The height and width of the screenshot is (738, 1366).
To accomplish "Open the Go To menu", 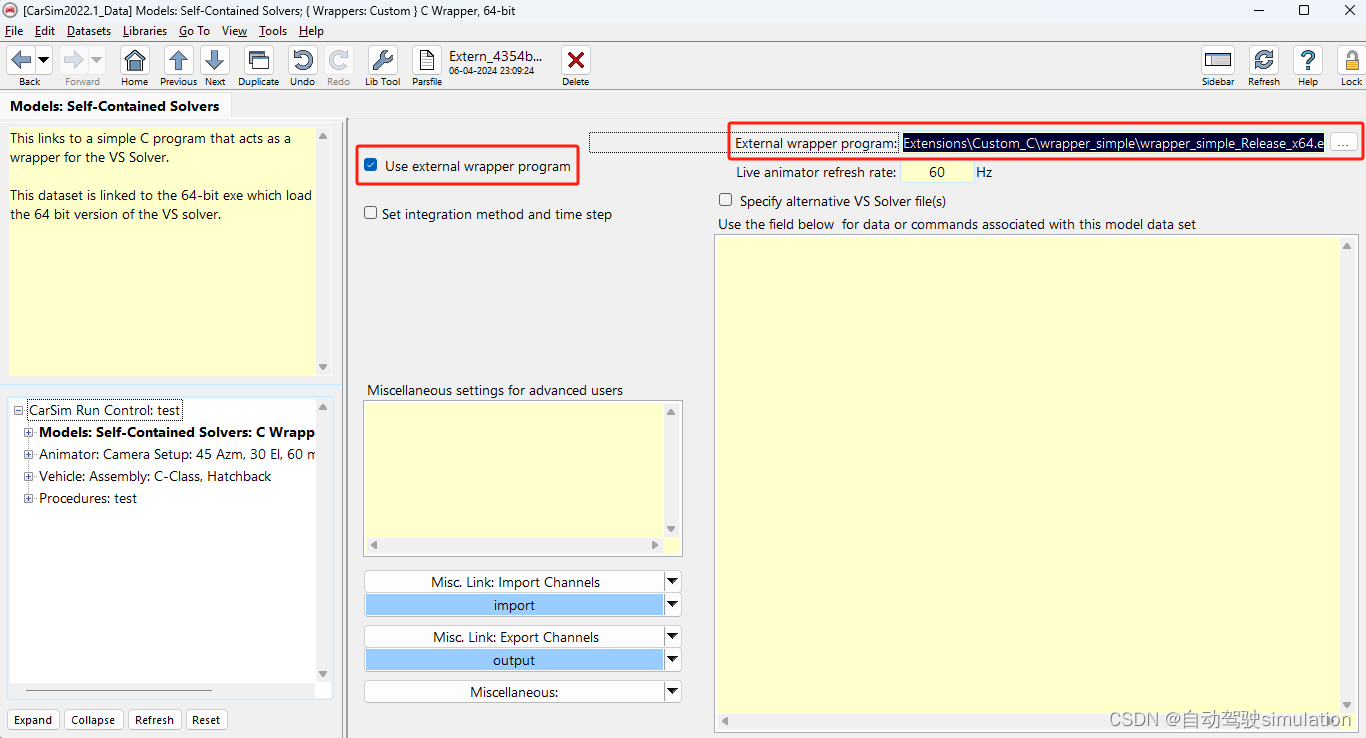I will tap(195, 31).
